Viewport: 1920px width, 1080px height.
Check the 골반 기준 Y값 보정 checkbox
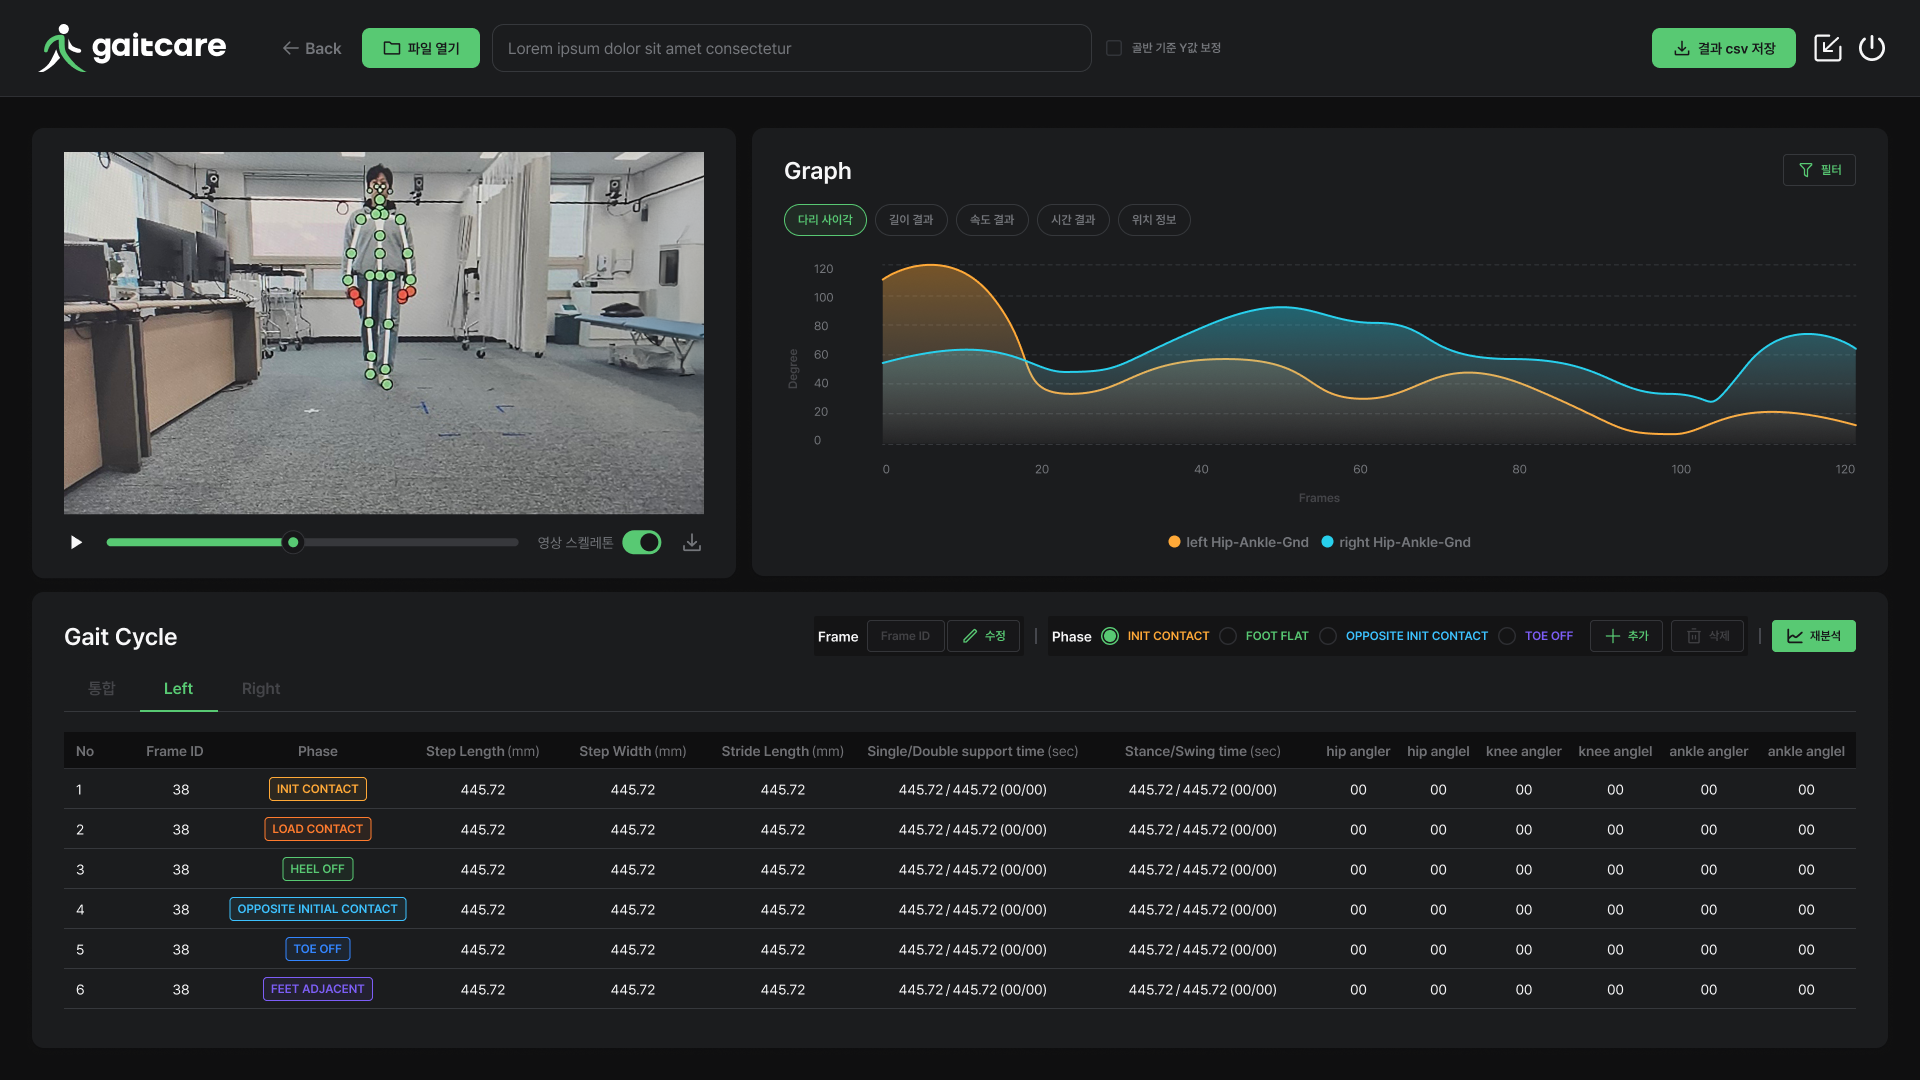(1114, 48)
